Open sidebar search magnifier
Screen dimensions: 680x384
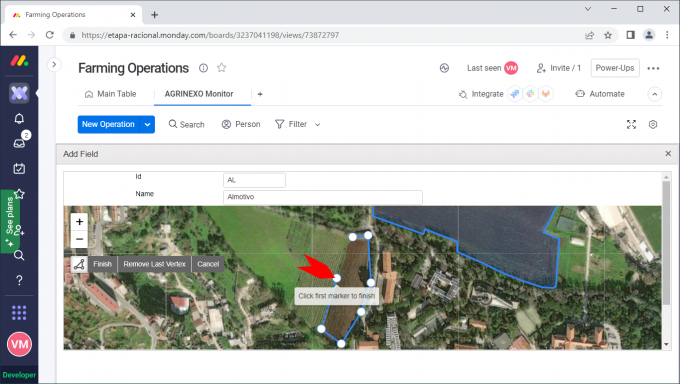coord(19,255)
